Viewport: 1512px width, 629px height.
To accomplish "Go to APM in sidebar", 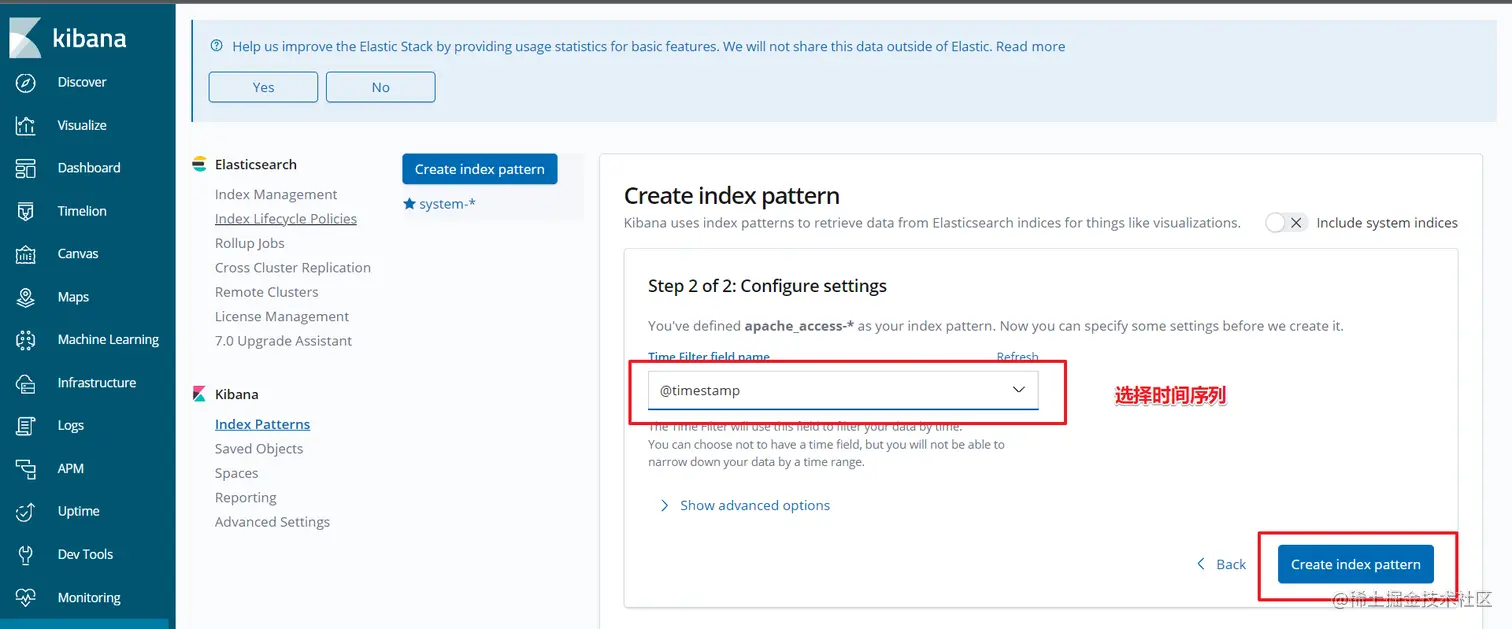I will pyautogui.click(x=71, y=468).
